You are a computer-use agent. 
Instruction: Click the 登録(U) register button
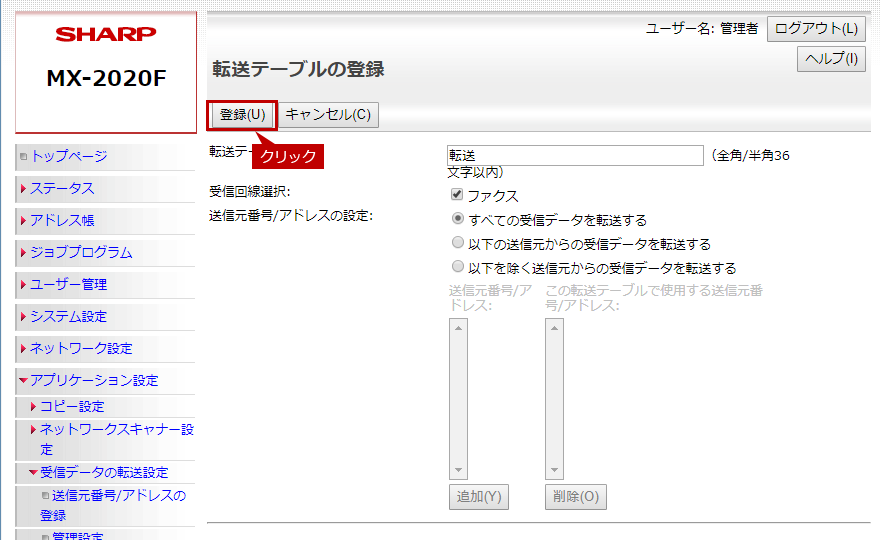(242, 115)
